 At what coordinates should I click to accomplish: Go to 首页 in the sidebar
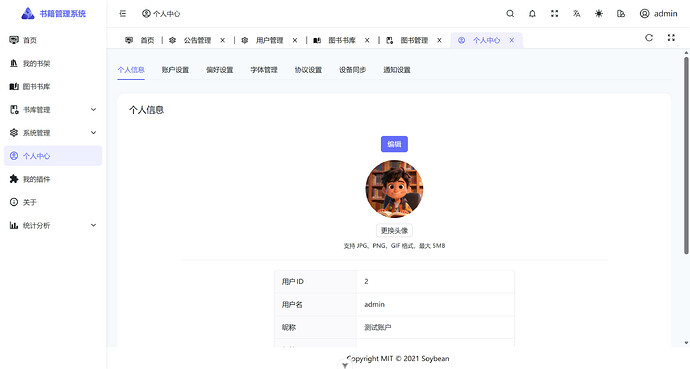tap(53, 40)
